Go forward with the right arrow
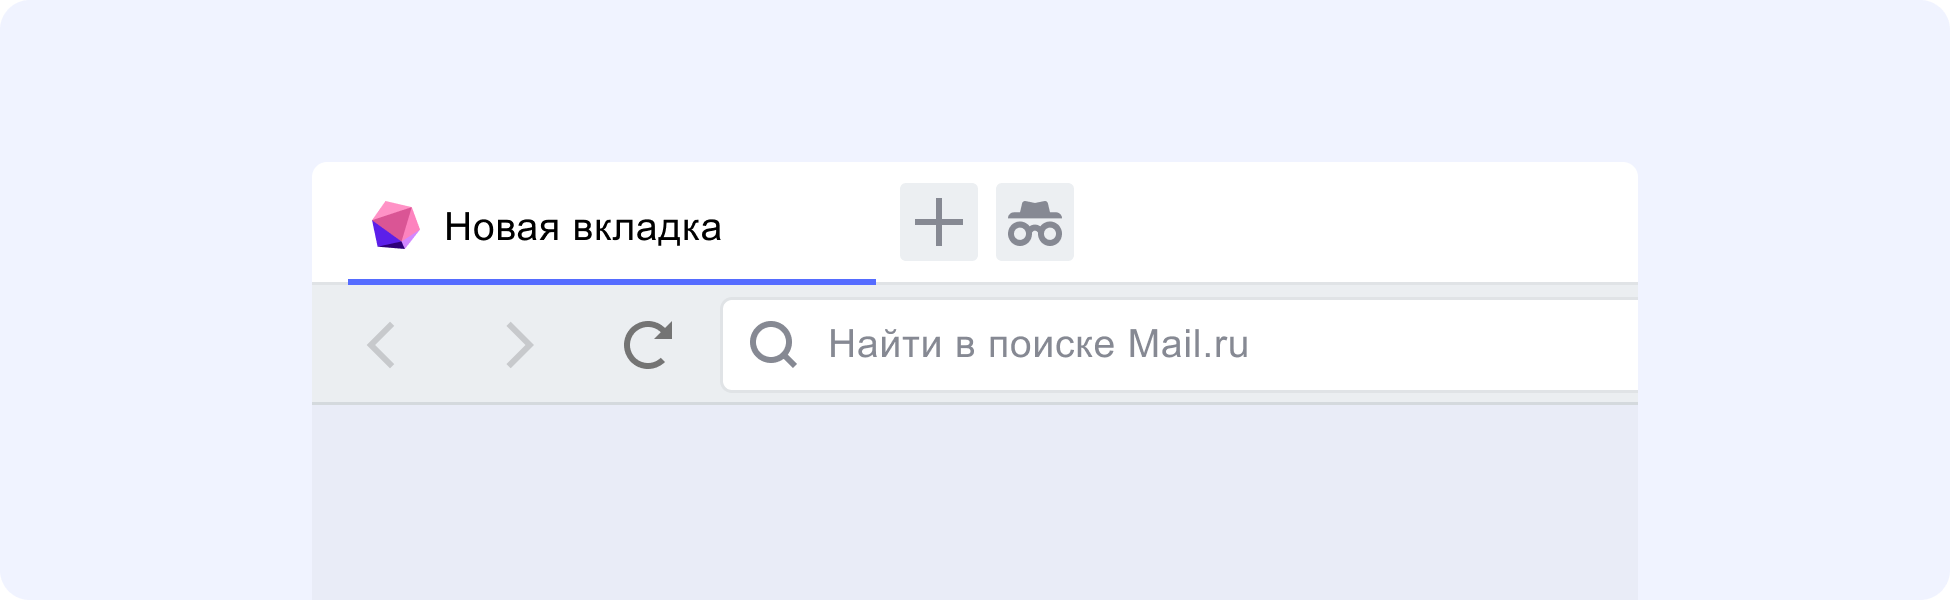The height and width of the screenshot is (600, 1950). click(519, 345)
